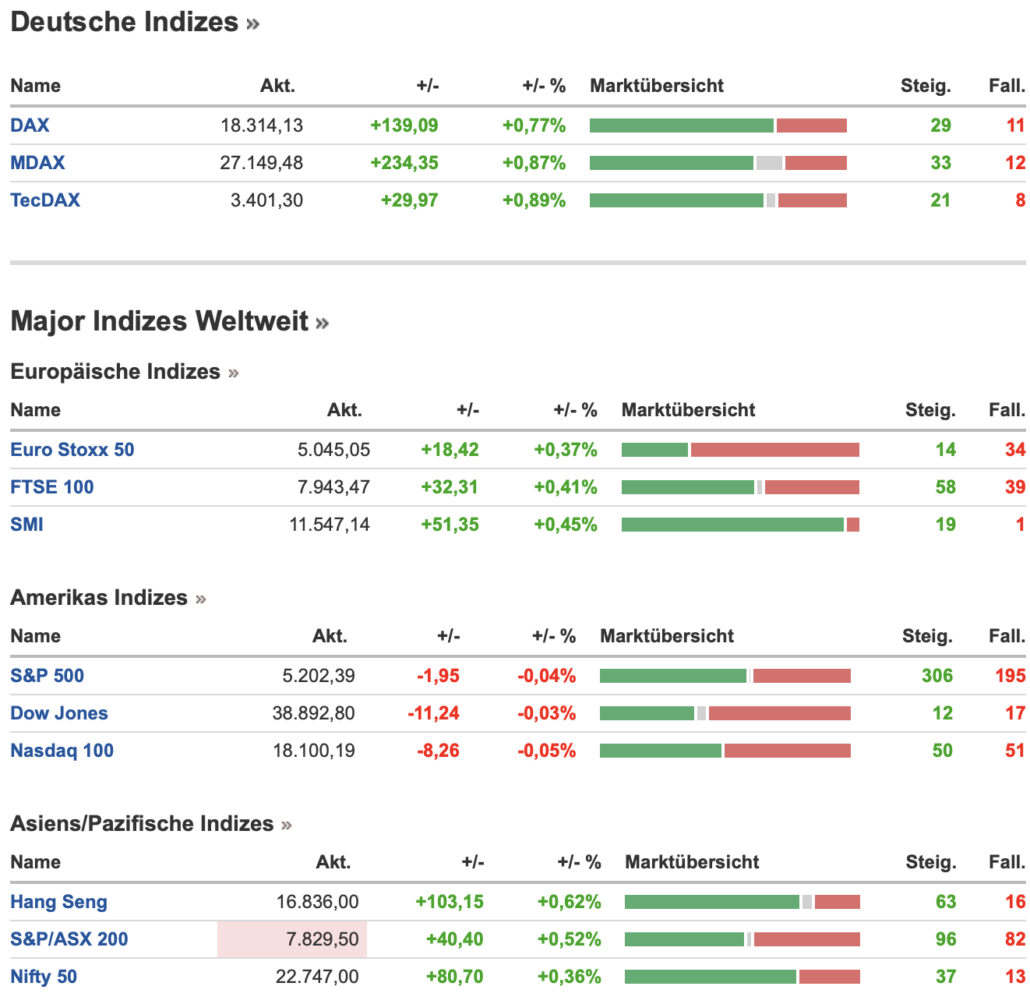This screenshot has height=1004, width=1030.
Task: Click the Hang Seng percent change +0,62%
Action: pyautogui.click(x=570, y=901)
